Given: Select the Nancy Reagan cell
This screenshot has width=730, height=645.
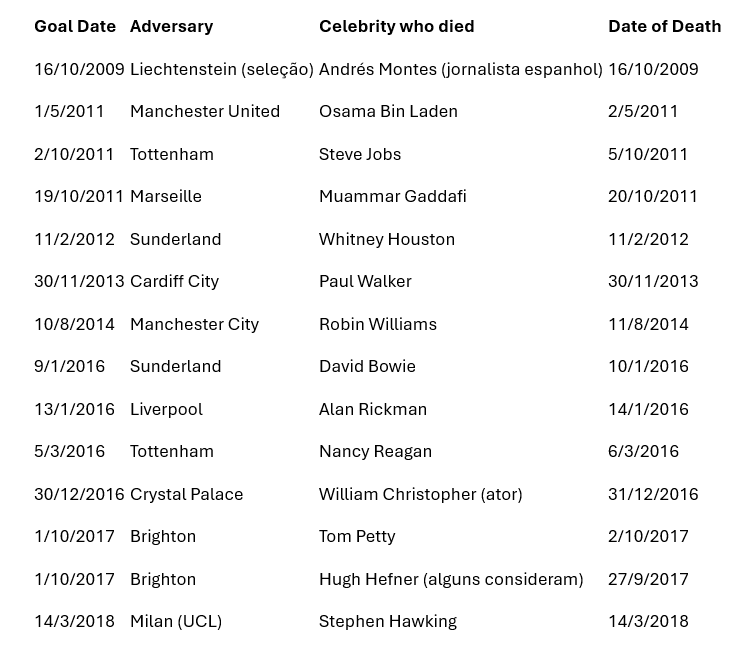Looking at the screenshot, I should (x=375, y=452).
